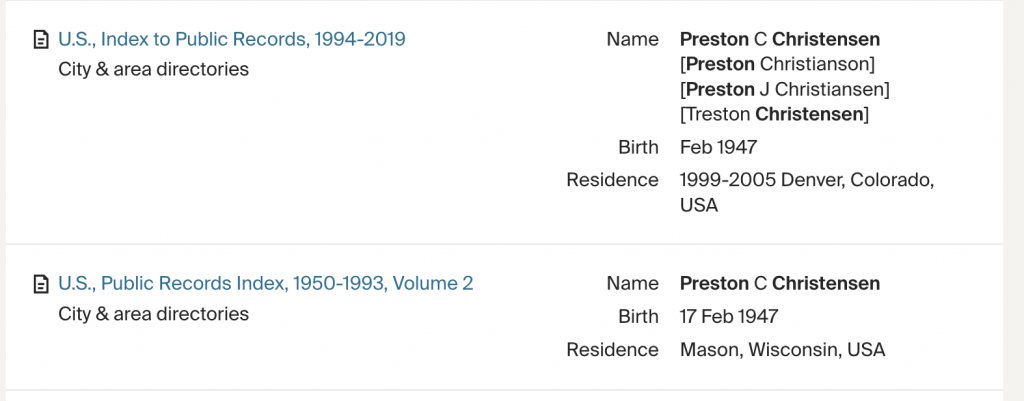The width and height of the screenshot is (1024, 401).
Task: Click the alternate name Treston Christensen
Action: click(x=774, y=115)
